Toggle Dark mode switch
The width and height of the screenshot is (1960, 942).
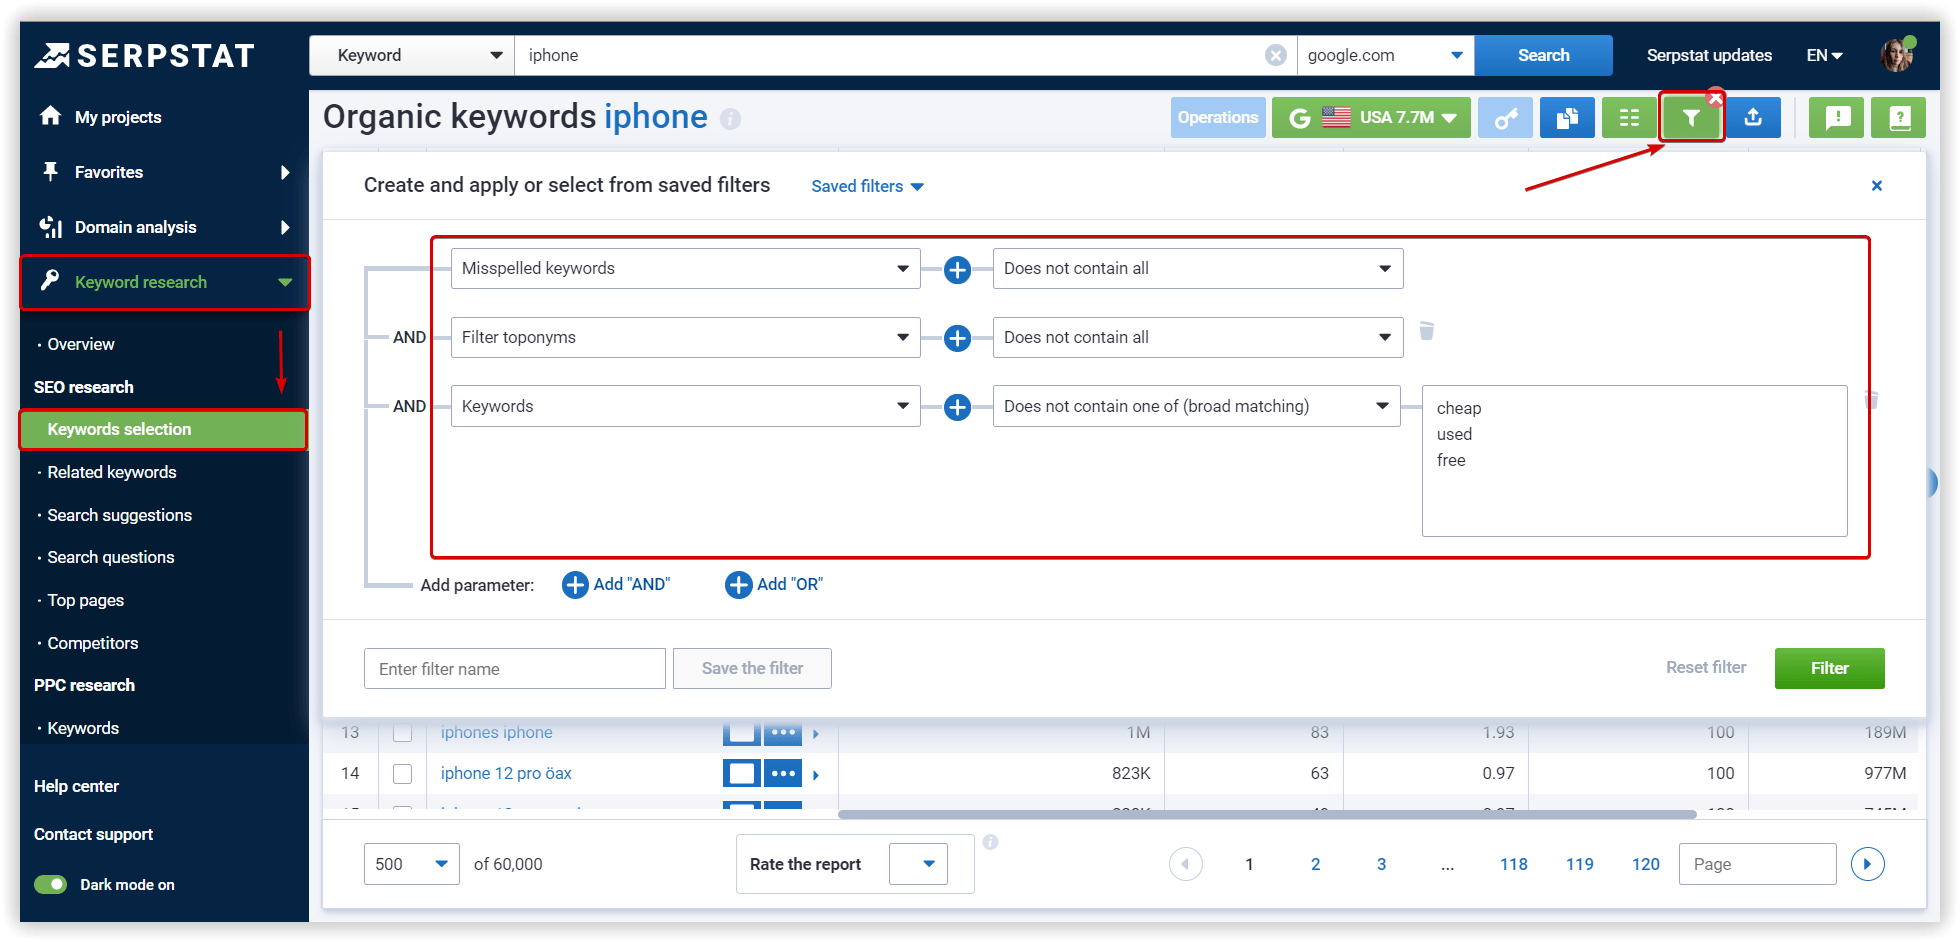coord(50,884)
